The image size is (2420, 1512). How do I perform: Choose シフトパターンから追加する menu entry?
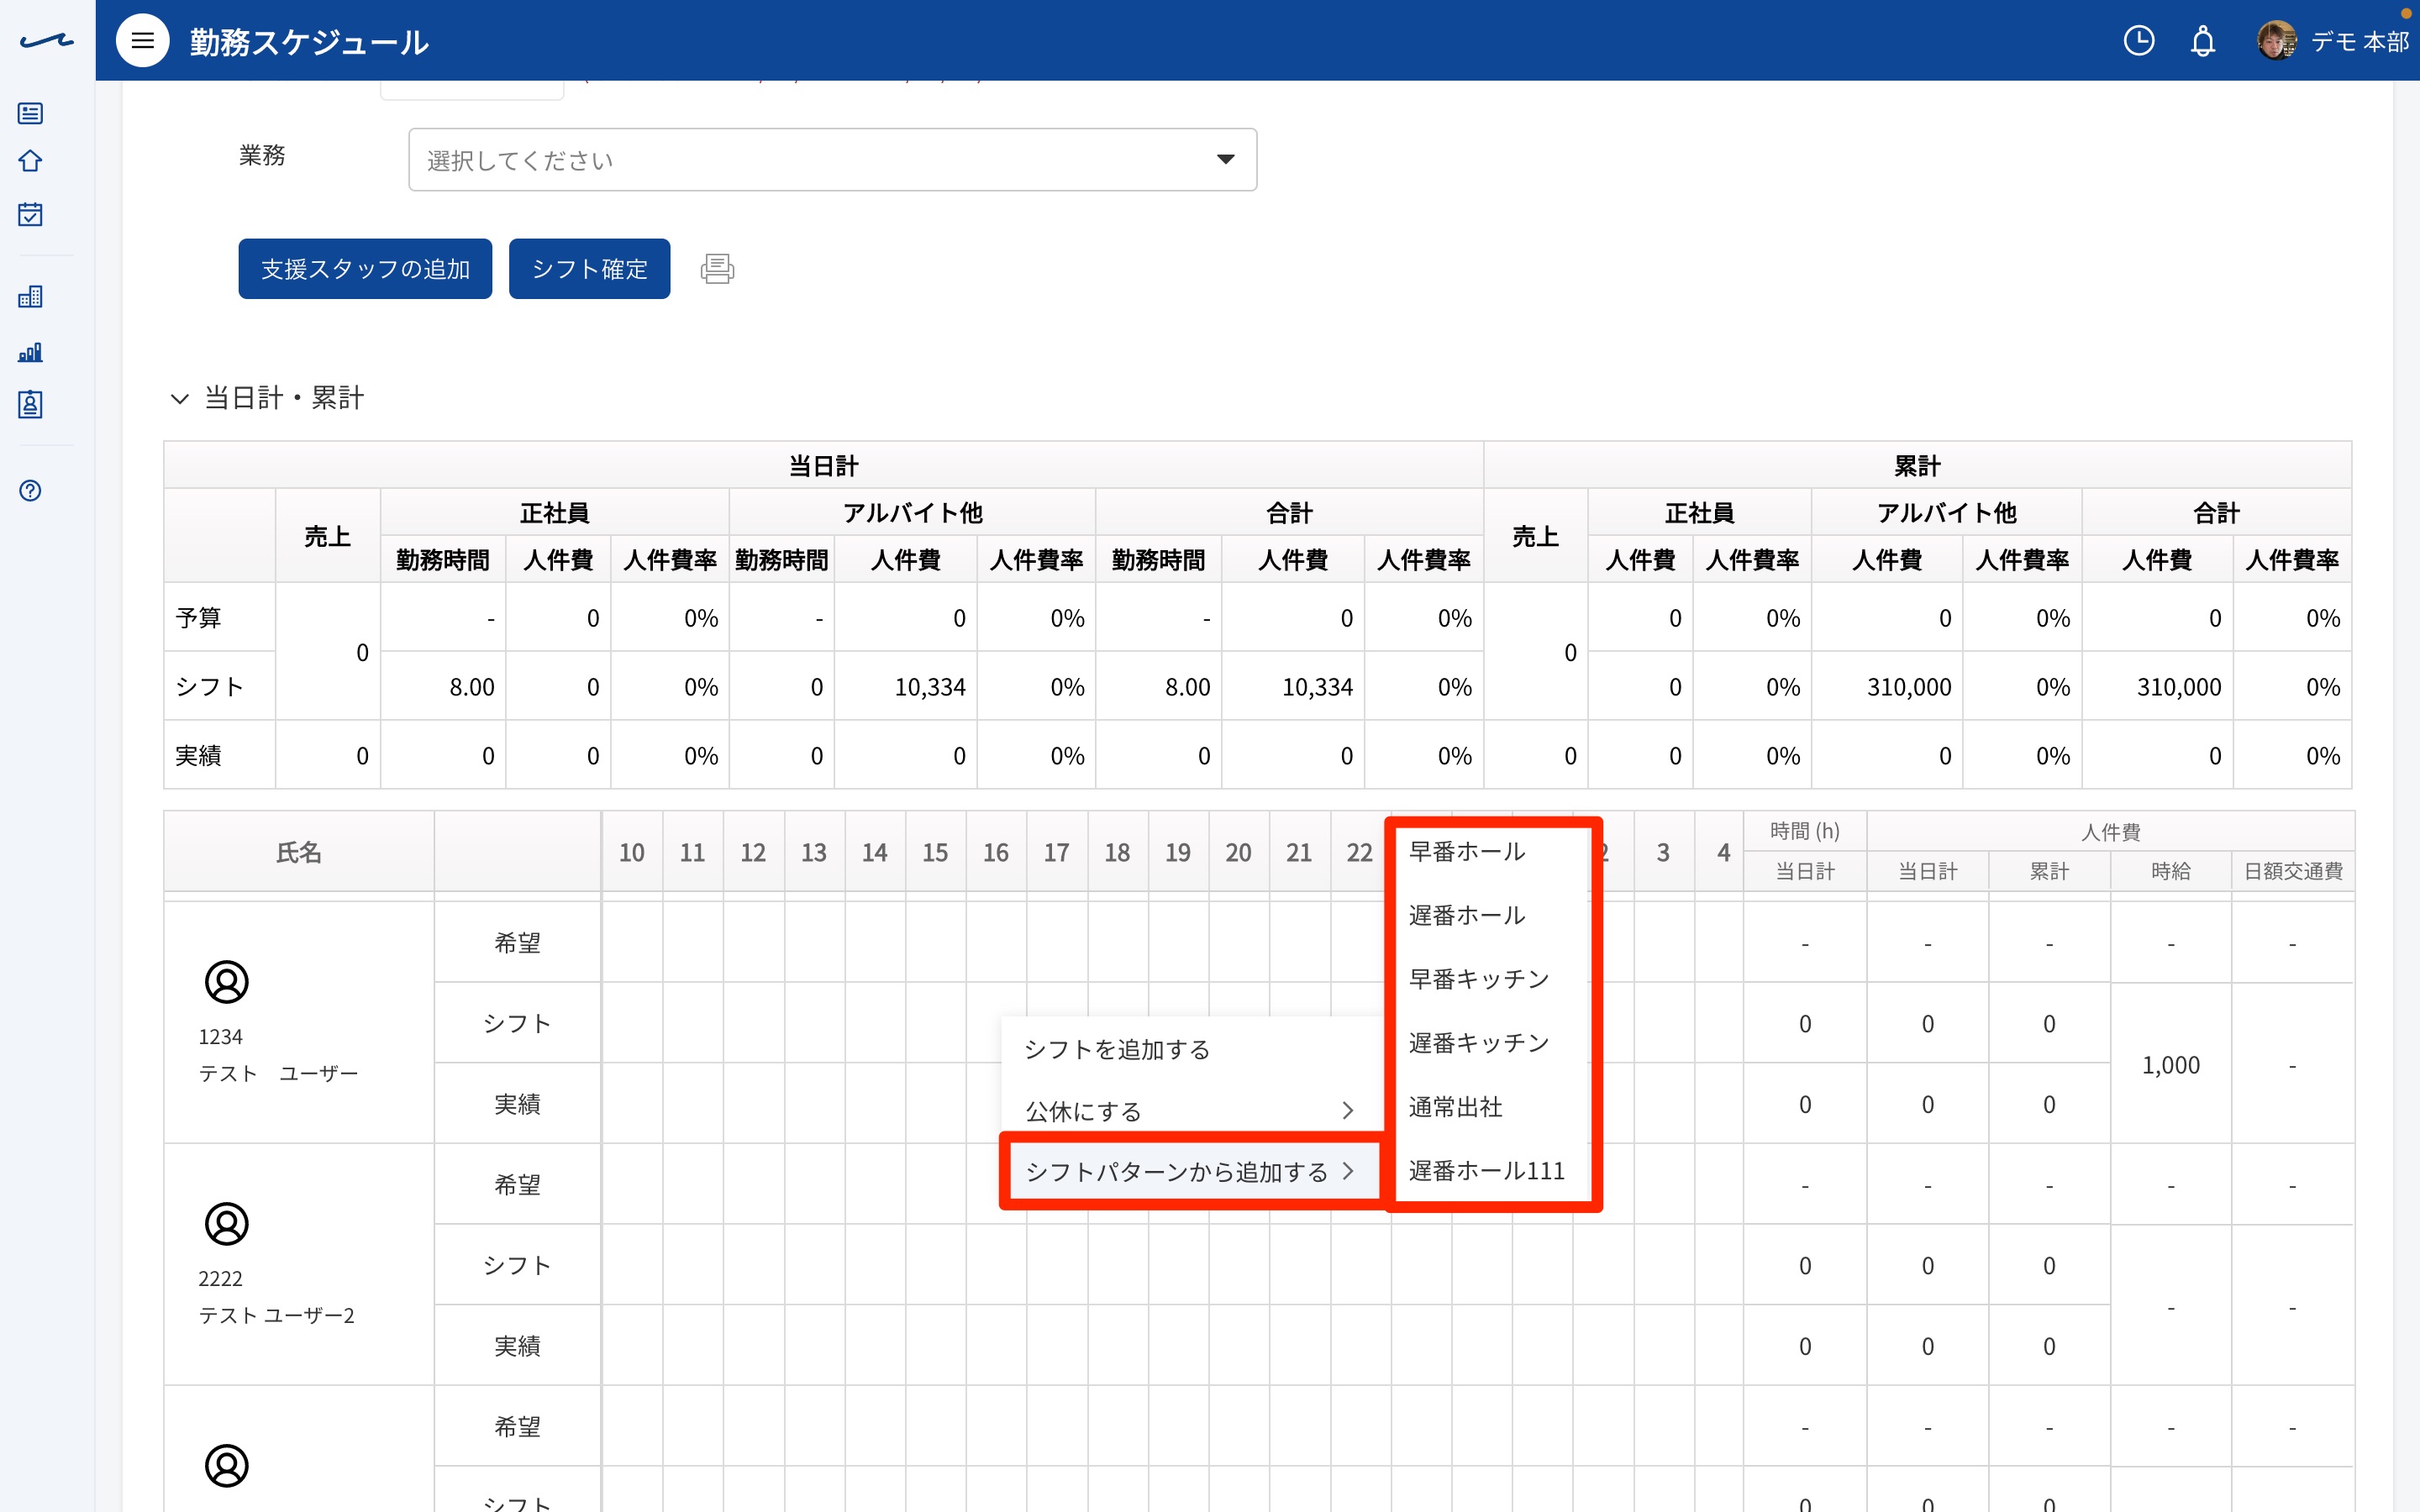pos(1191,1171)
